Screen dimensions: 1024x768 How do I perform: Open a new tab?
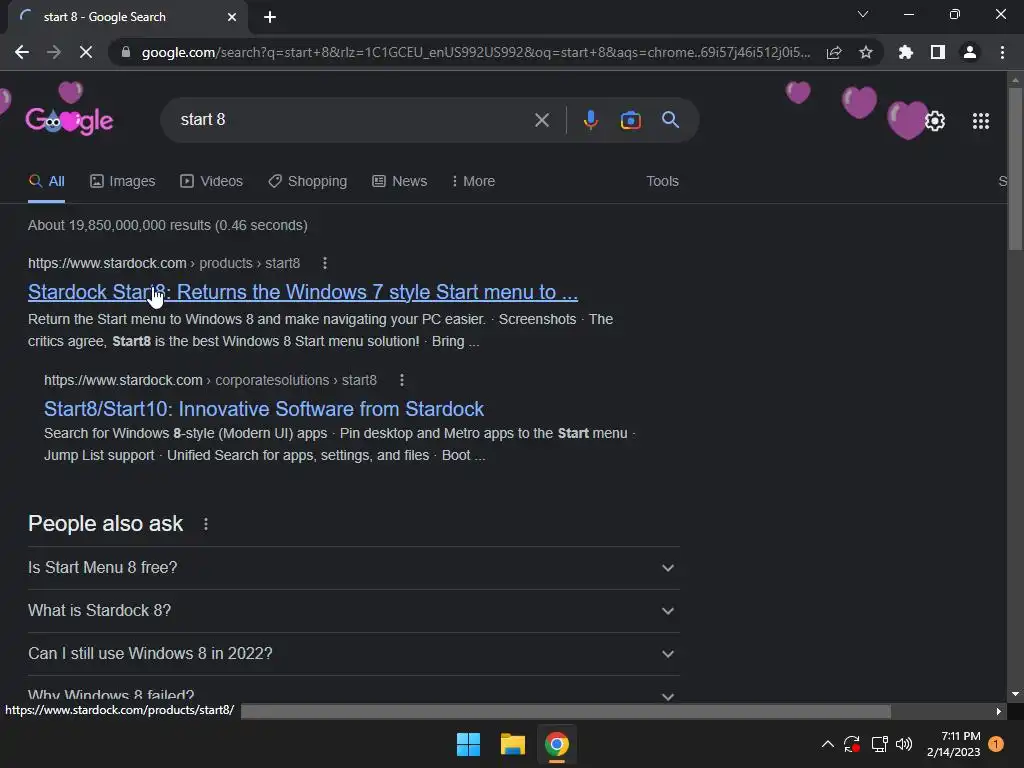click(270, 17)
